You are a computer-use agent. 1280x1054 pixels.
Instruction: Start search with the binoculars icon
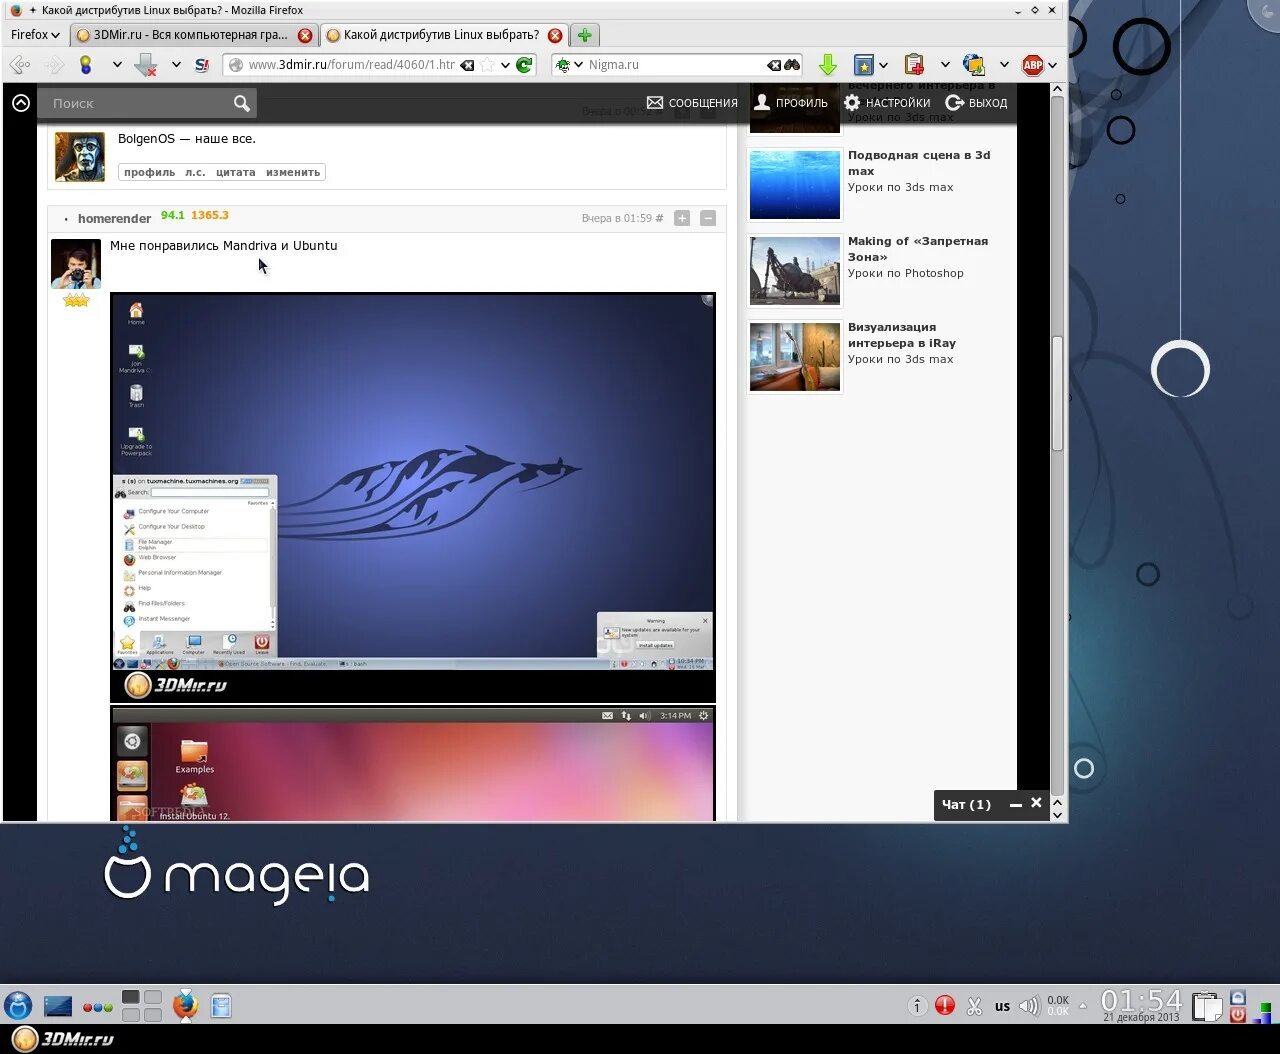click(792, 65)
